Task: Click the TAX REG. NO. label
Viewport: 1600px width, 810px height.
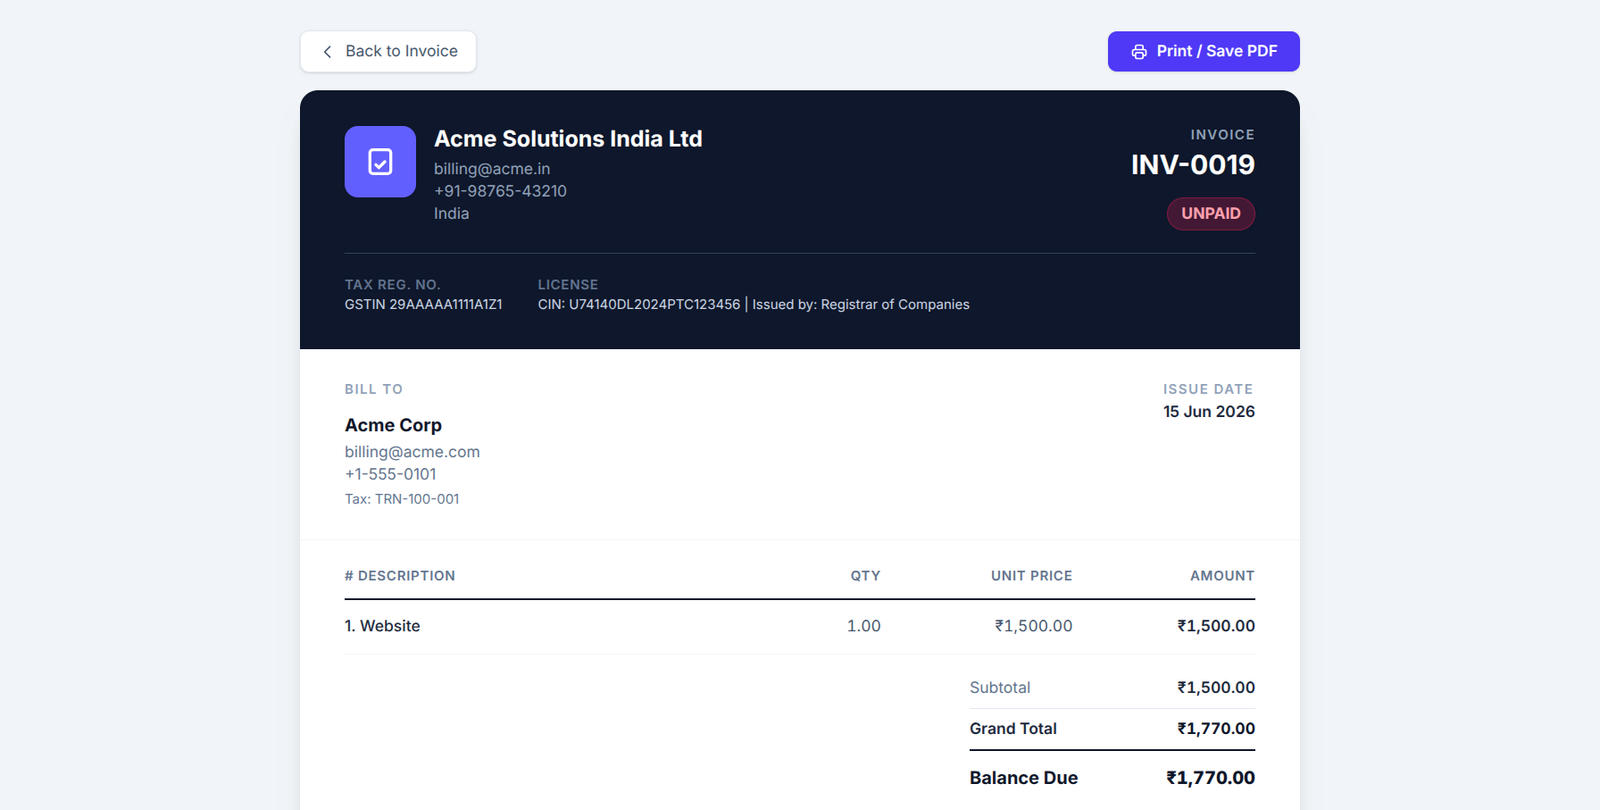Action: [392, 285]
